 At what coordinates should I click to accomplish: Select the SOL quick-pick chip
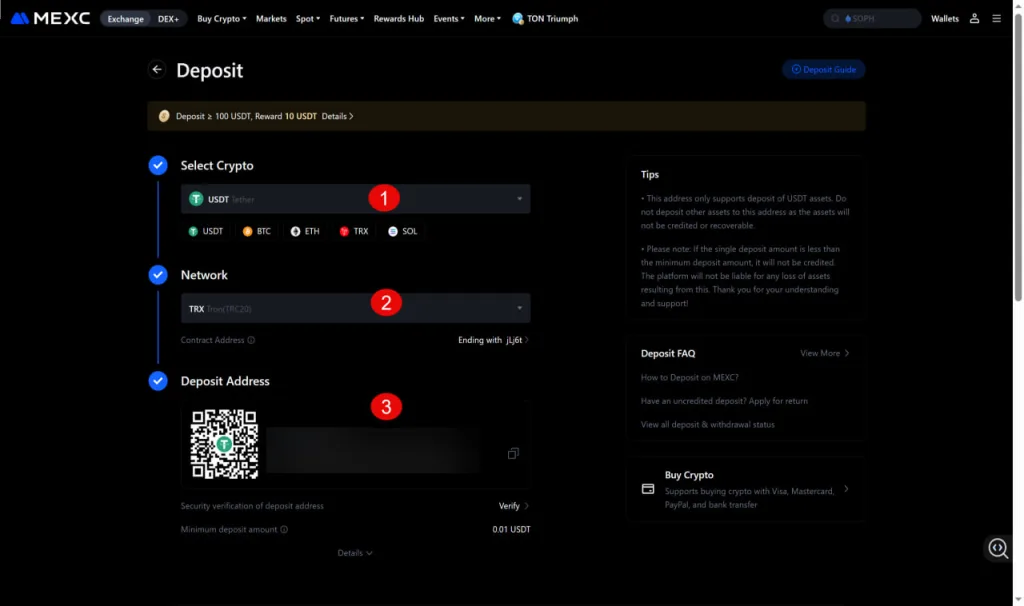[x=403, y=231]
